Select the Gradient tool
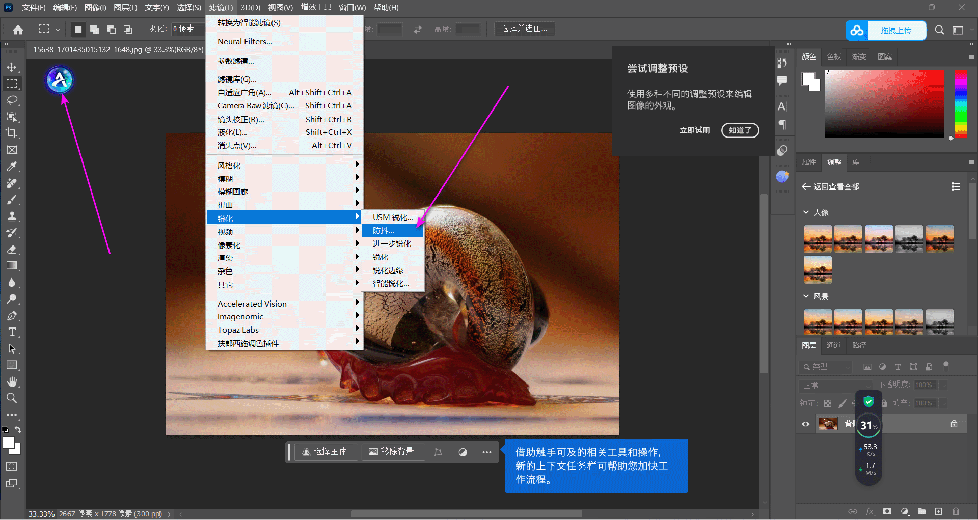This screenshot has height=520, width=978. point(12,266)
